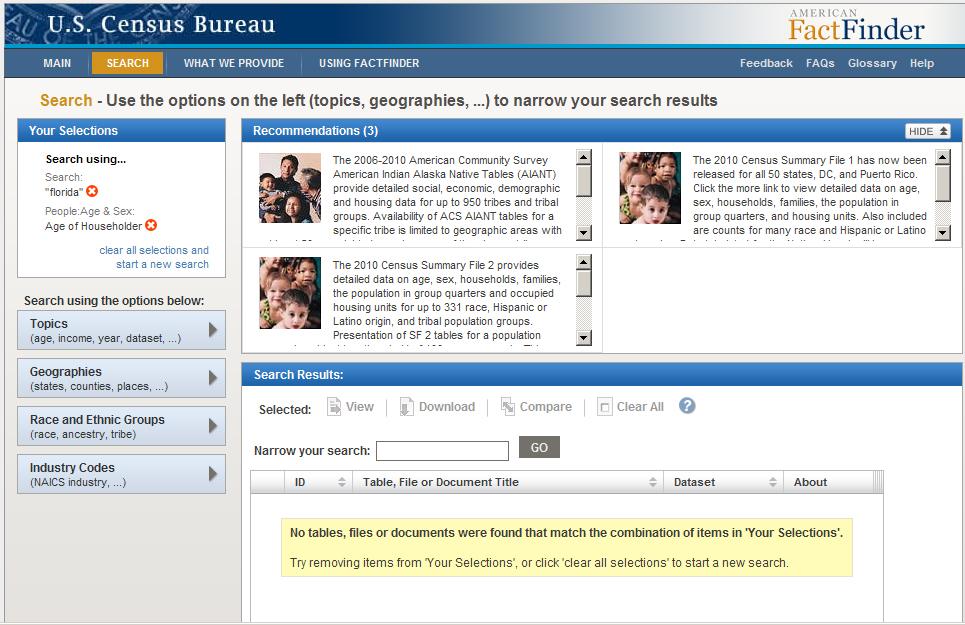Click the scrollbar thumb in Summary File 2 recommendation
This screenshot has height=625, width=965.
pos(584,284)
